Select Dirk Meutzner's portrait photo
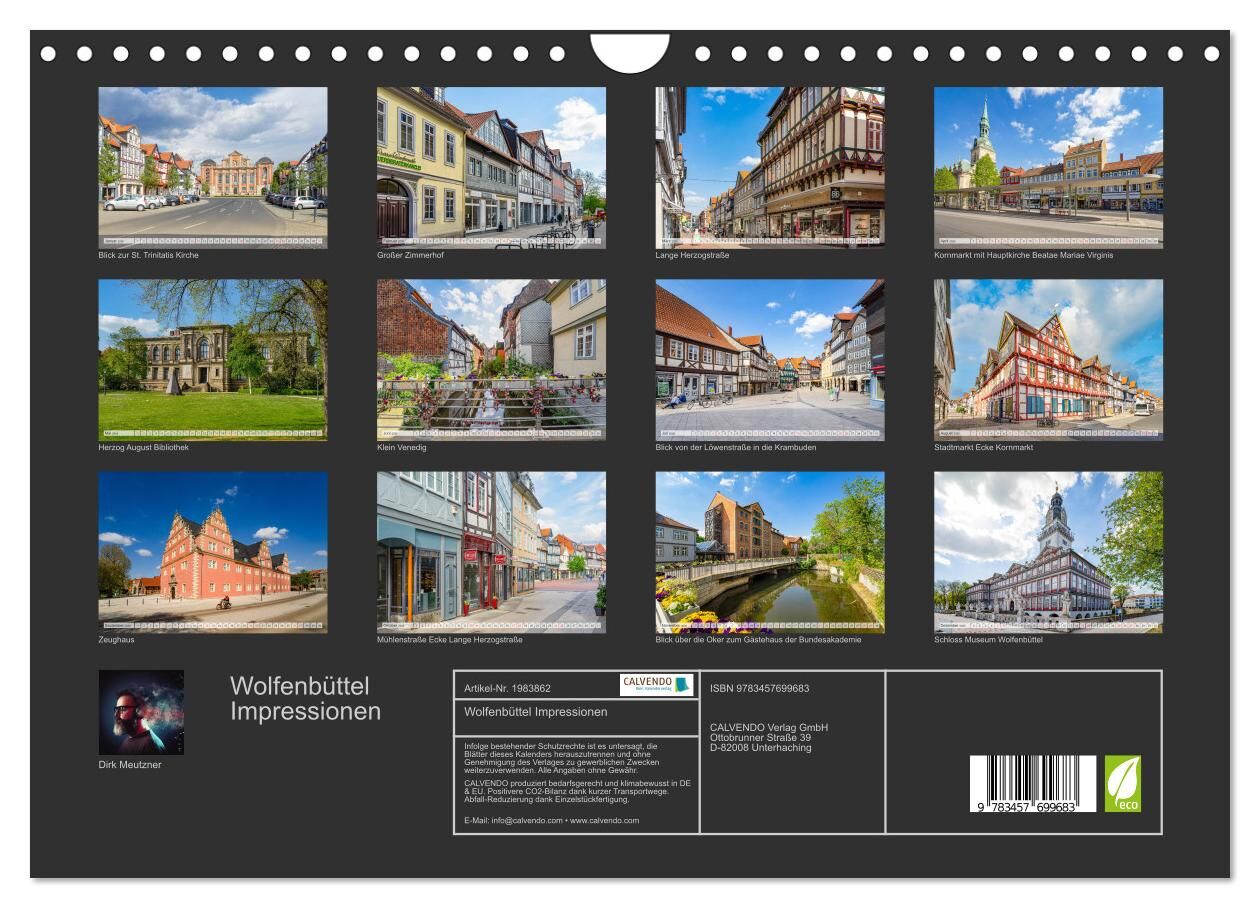 [x=141, y=712]
